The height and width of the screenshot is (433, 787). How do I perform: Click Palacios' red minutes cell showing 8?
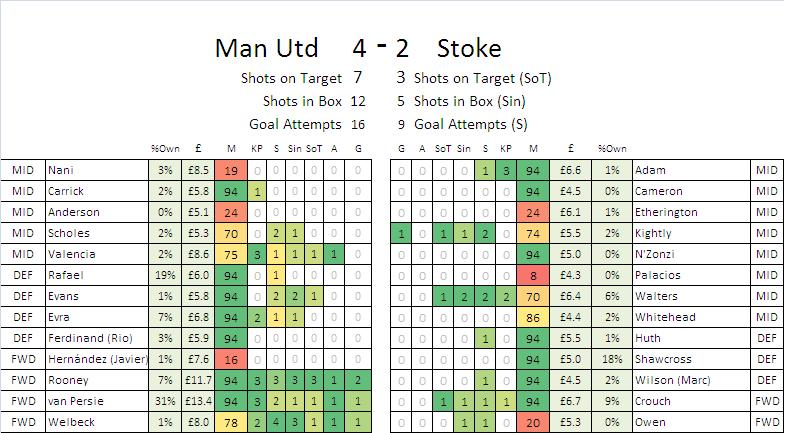click(x=531, y=275)
